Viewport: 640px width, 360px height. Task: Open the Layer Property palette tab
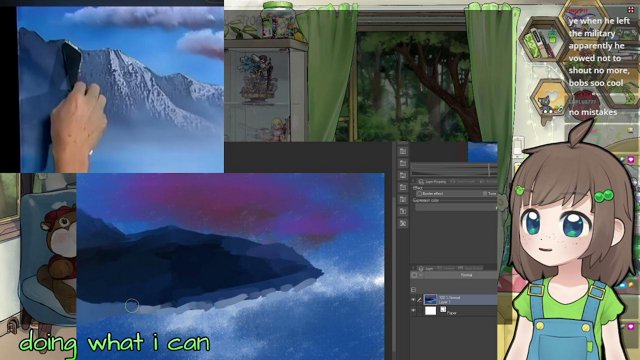432,181
